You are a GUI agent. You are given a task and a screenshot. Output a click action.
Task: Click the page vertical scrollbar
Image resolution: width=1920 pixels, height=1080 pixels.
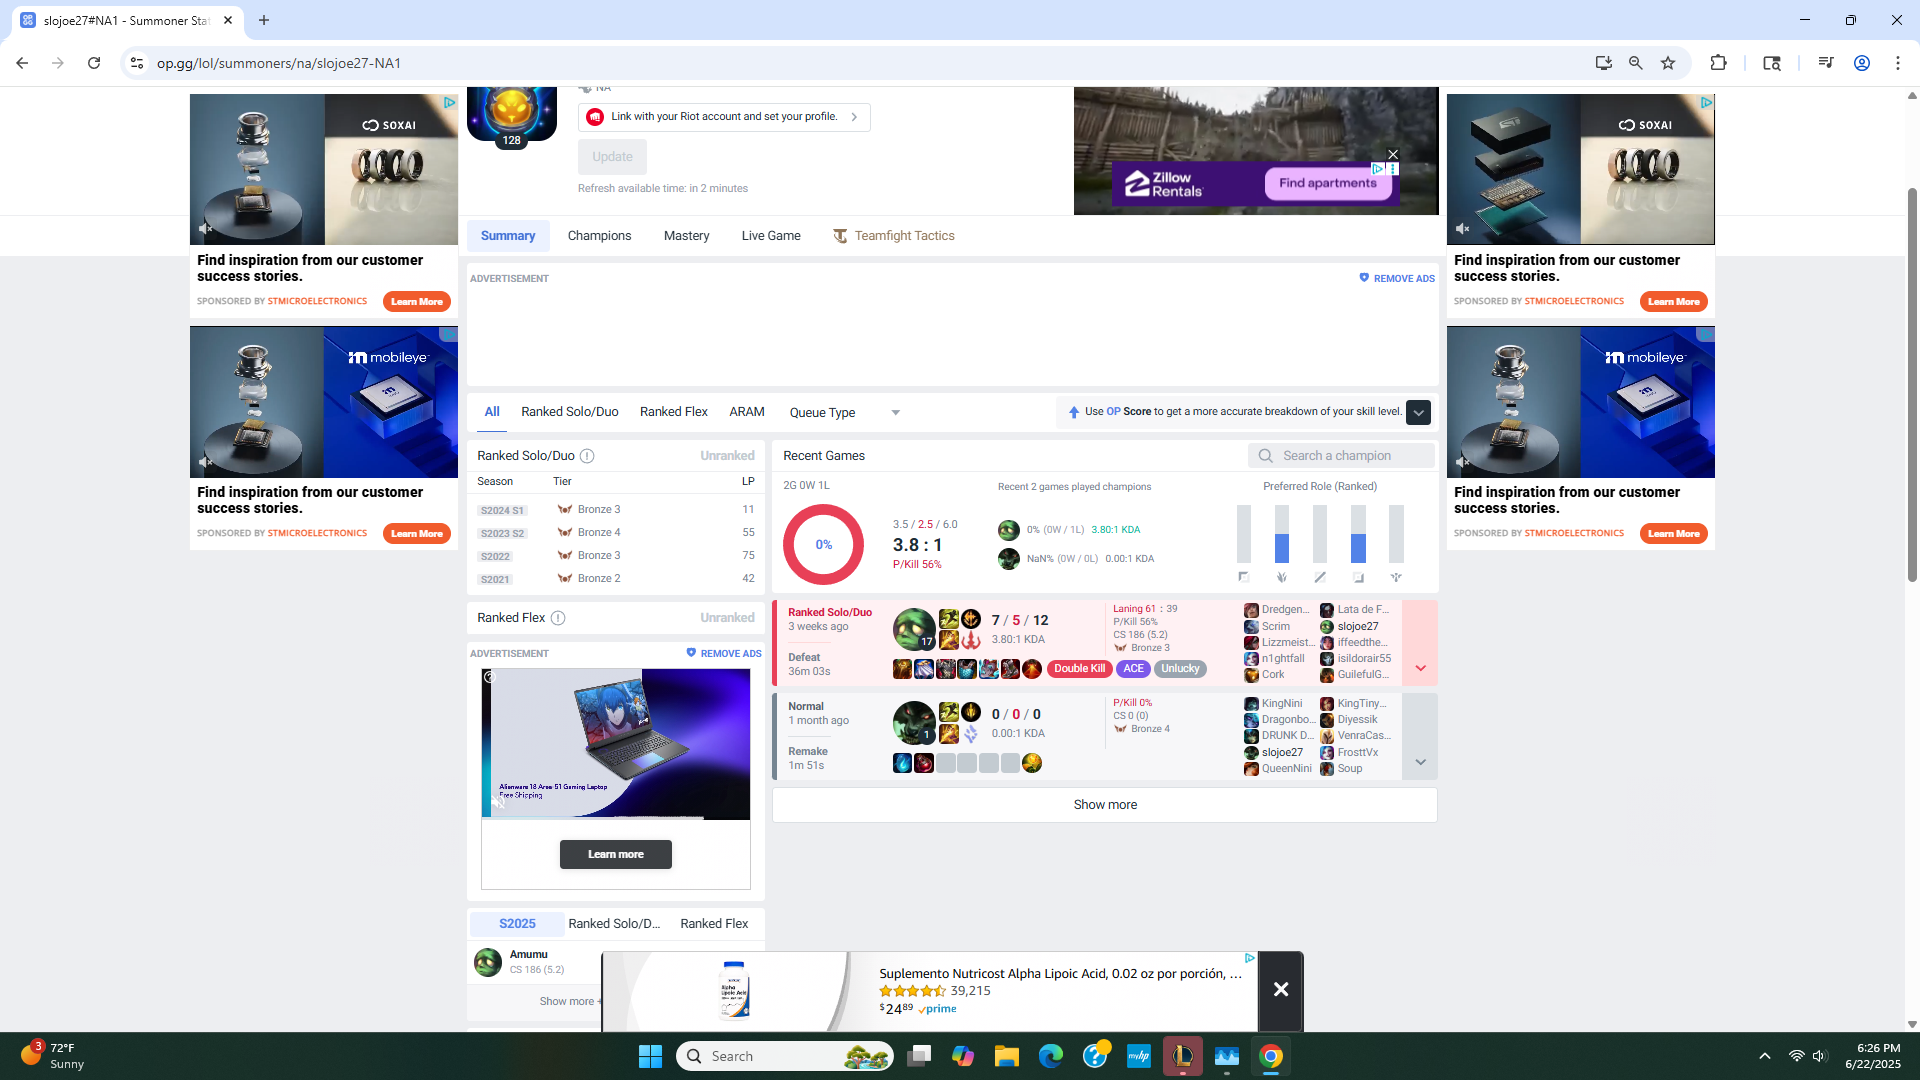[1912, 385]
